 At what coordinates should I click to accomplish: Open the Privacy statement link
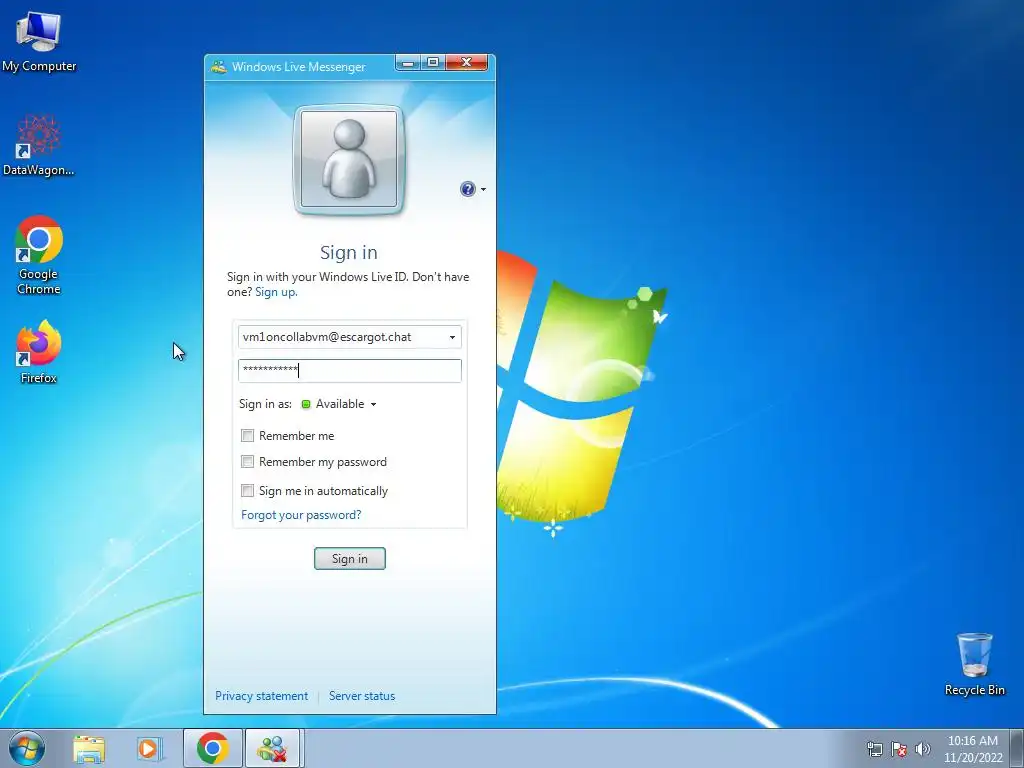pyautogui.click(x=261, y=696)
